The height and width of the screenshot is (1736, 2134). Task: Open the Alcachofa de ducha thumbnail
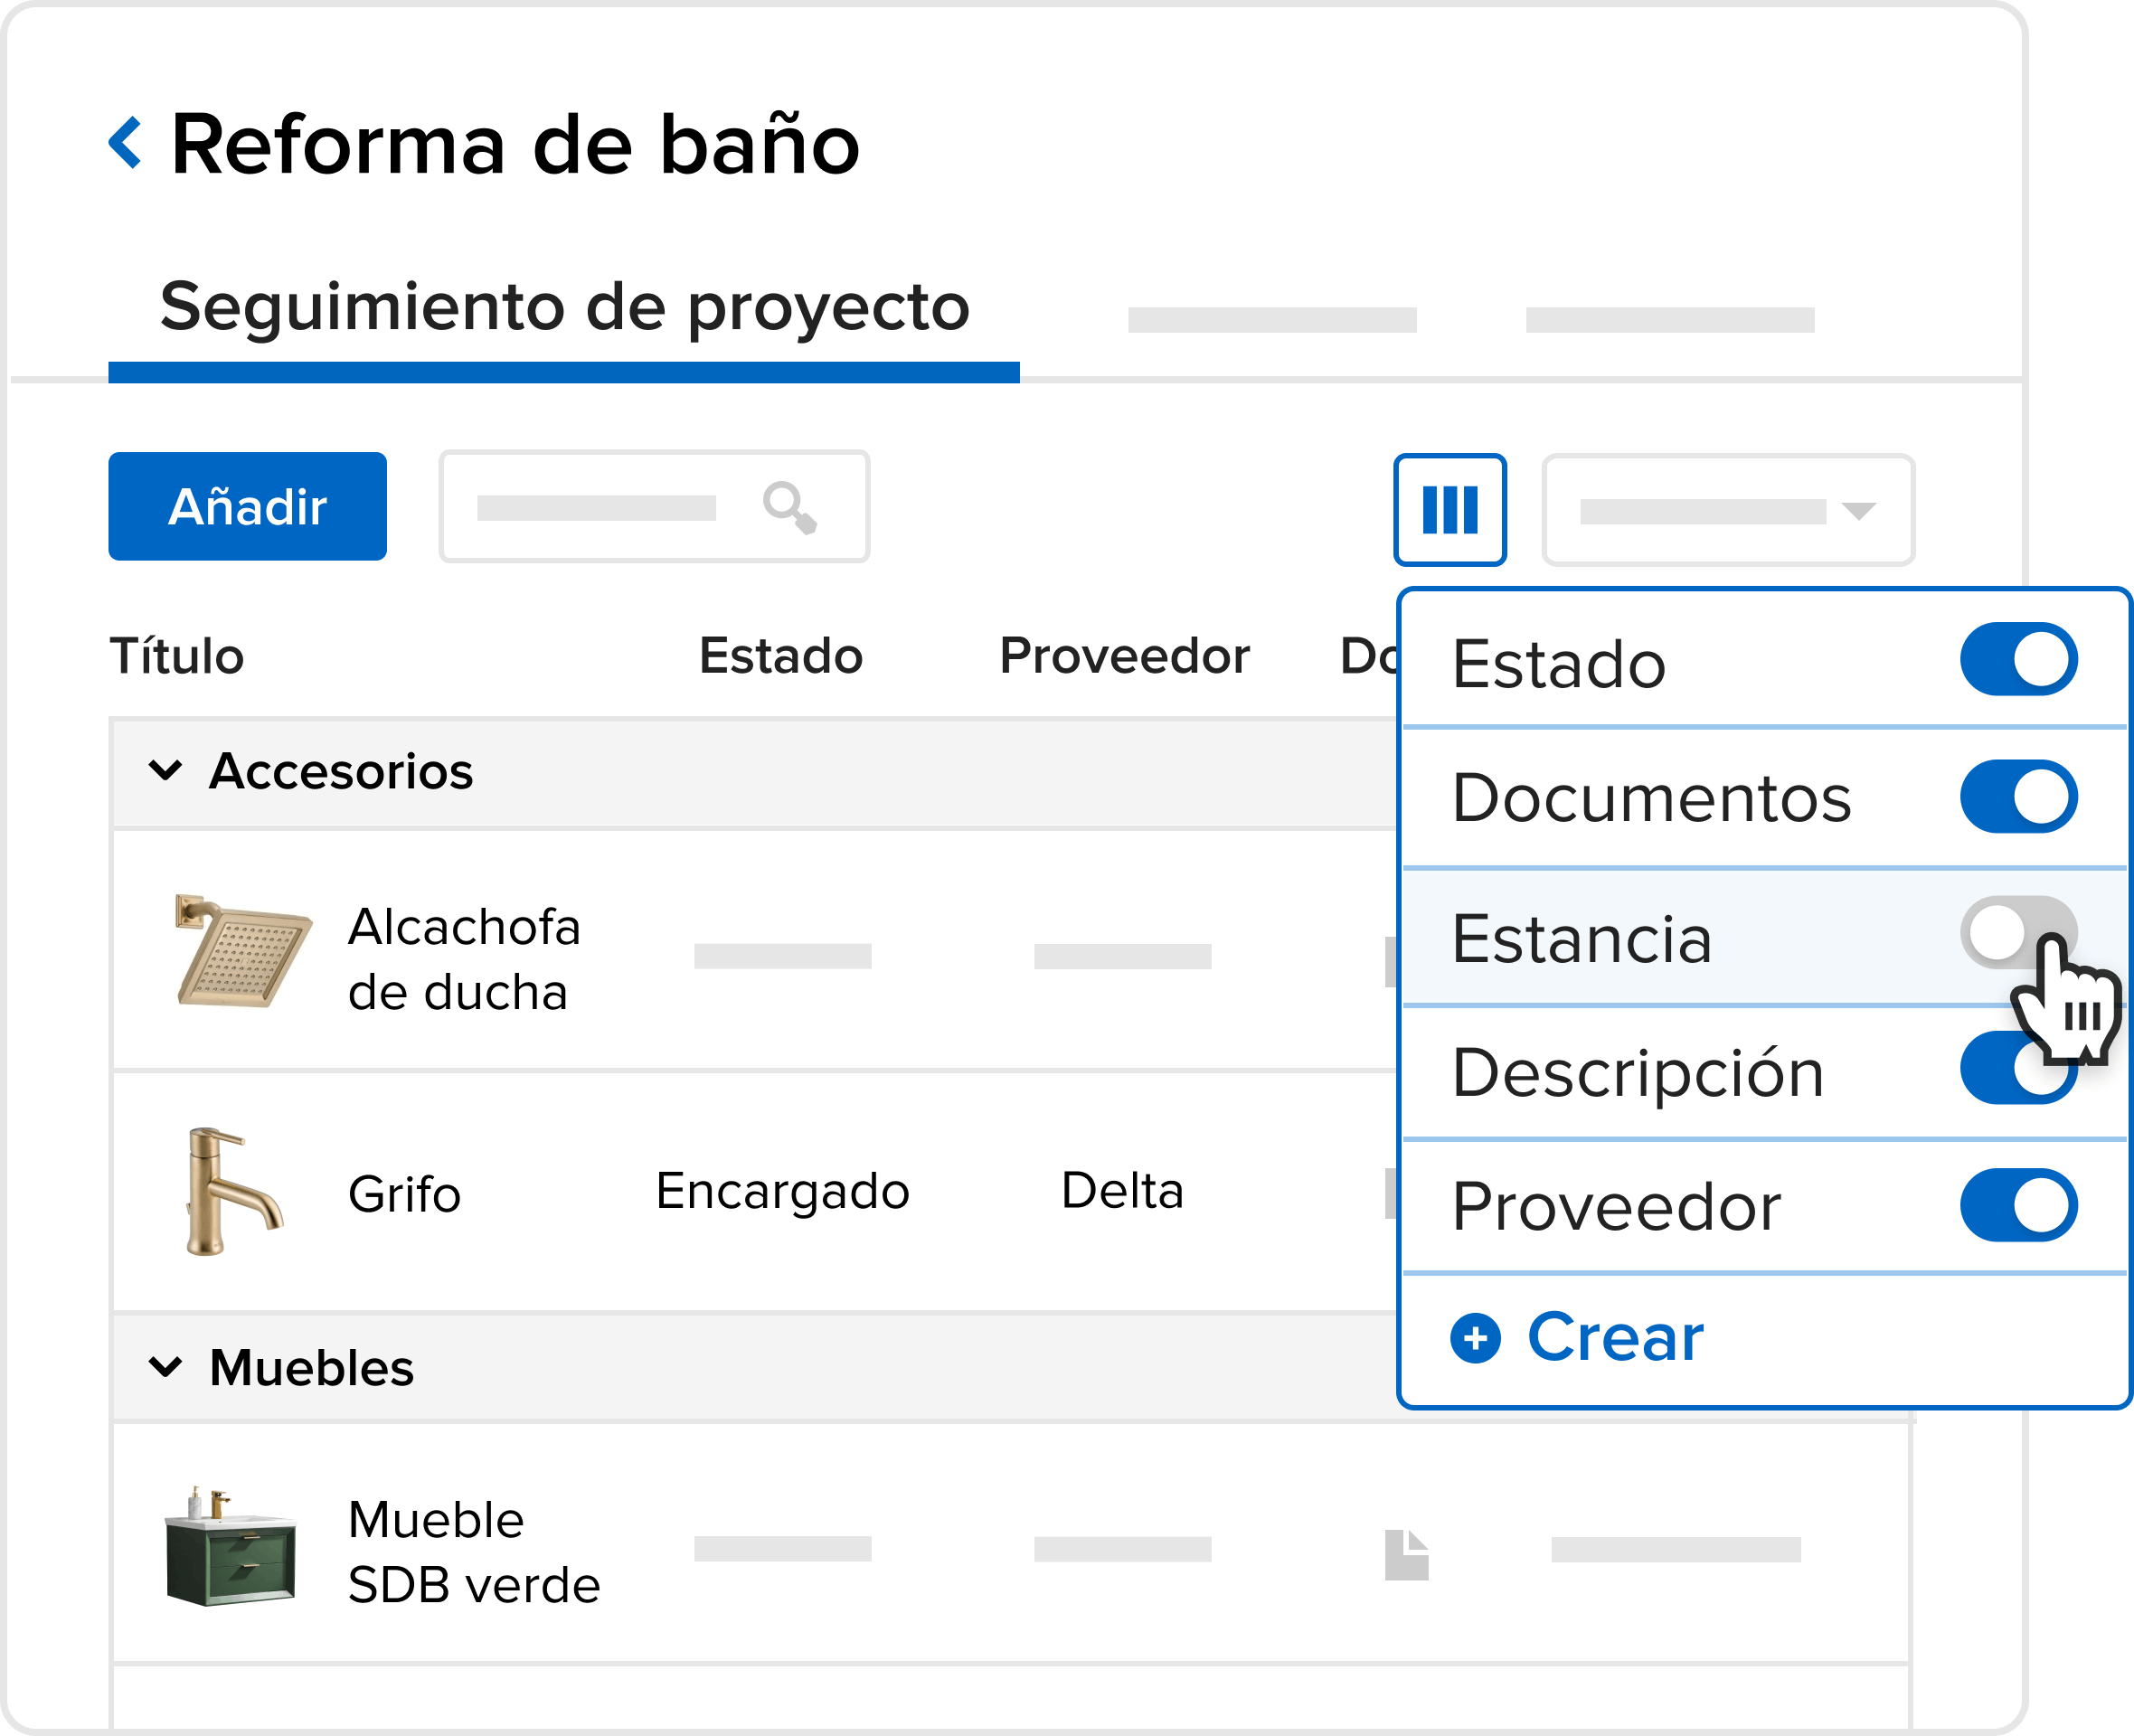click(x=242, y=951)
